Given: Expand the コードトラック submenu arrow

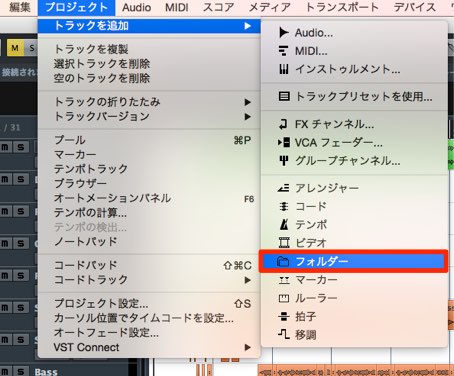Looking at the screenshot, I should click(247, 280).
